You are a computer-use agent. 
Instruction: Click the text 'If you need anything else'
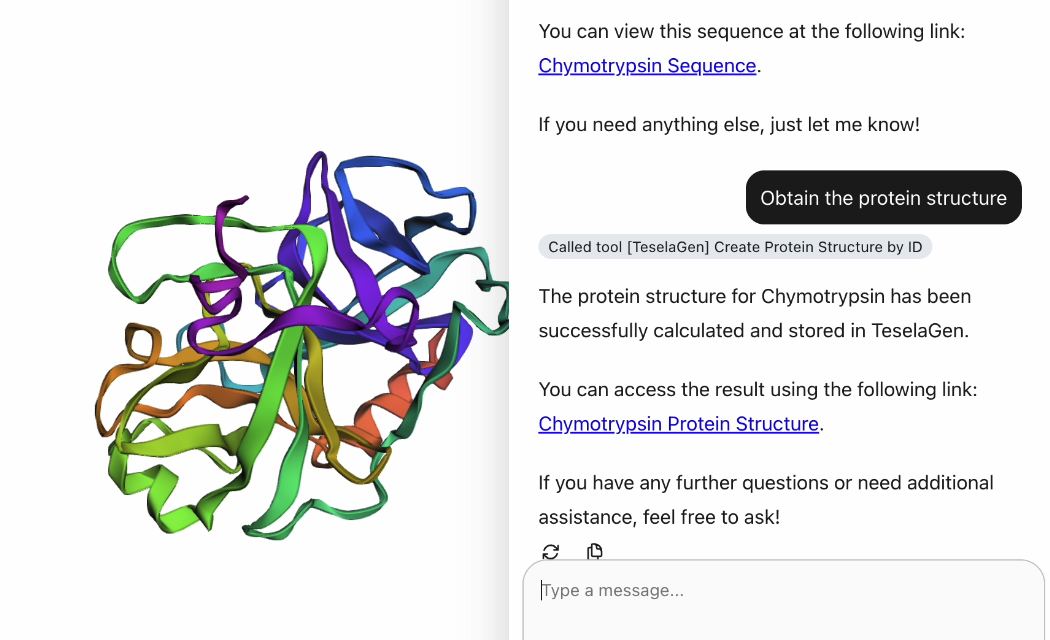click(728, 125)
